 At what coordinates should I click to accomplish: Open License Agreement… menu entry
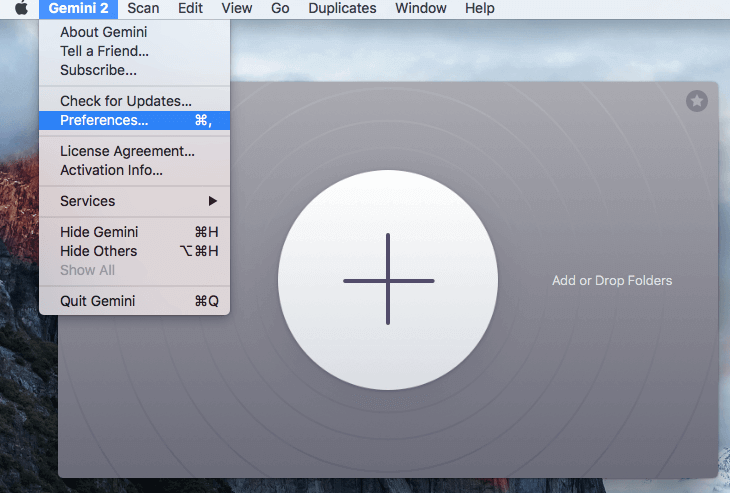pyautogui.click(x=127, y=151)
